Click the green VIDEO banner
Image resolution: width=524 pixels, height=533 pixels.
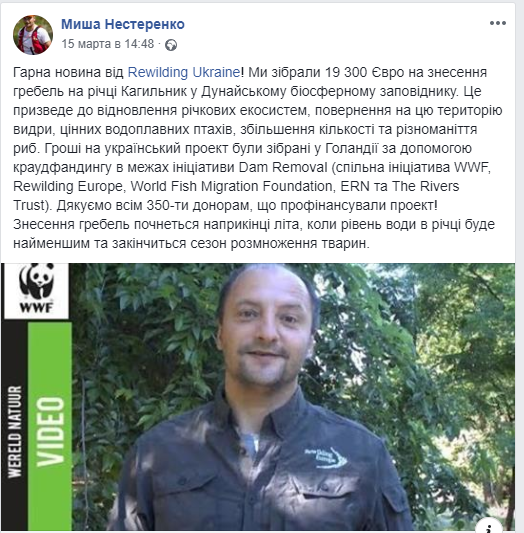point(50,426)
